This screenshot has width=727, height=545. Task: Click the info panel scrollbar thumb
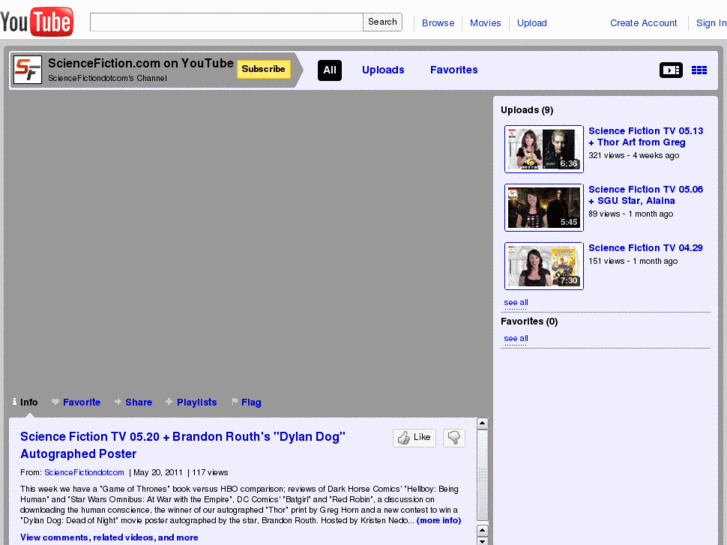point(482,475)
